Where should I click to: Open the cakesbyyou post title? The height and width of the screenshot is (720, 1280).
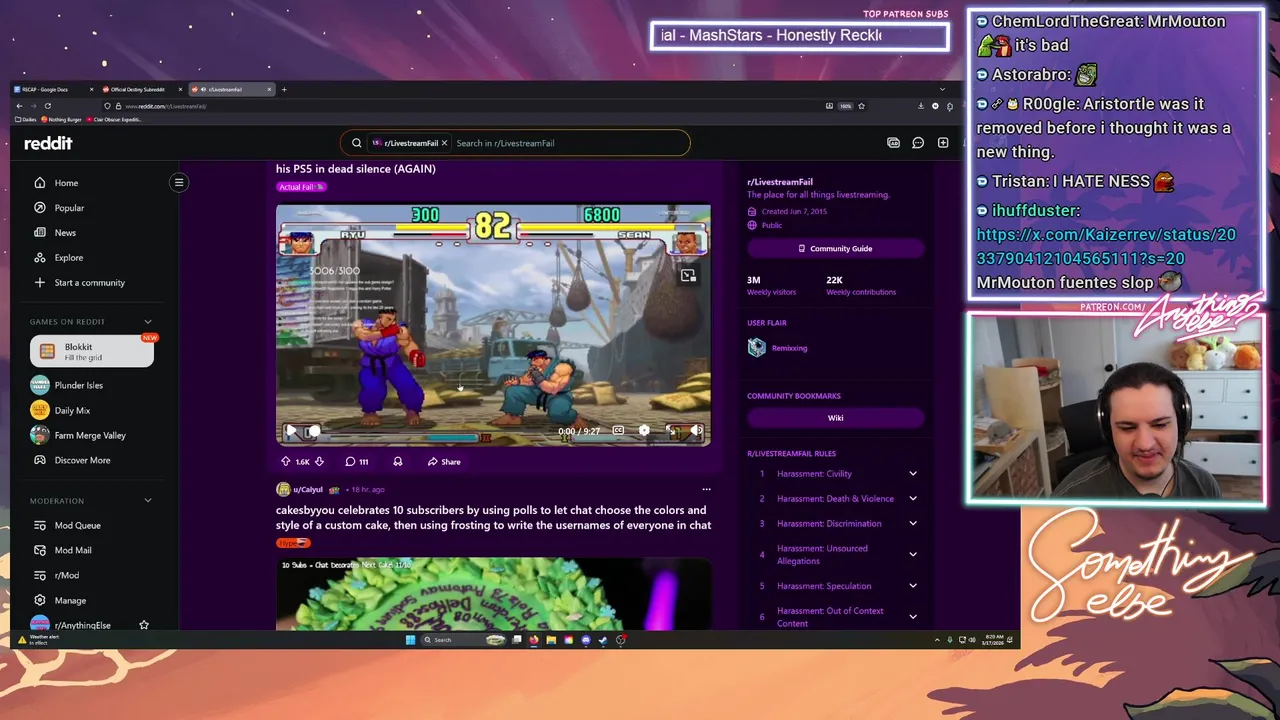click(x=493, y=517)
